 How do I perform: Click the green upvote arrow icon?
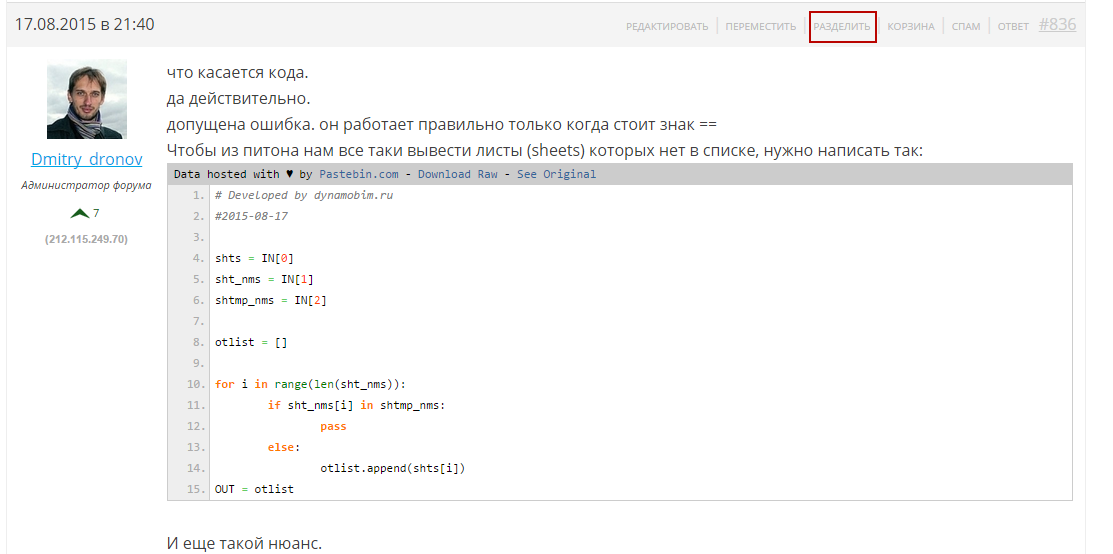click(x=80, y=213)
